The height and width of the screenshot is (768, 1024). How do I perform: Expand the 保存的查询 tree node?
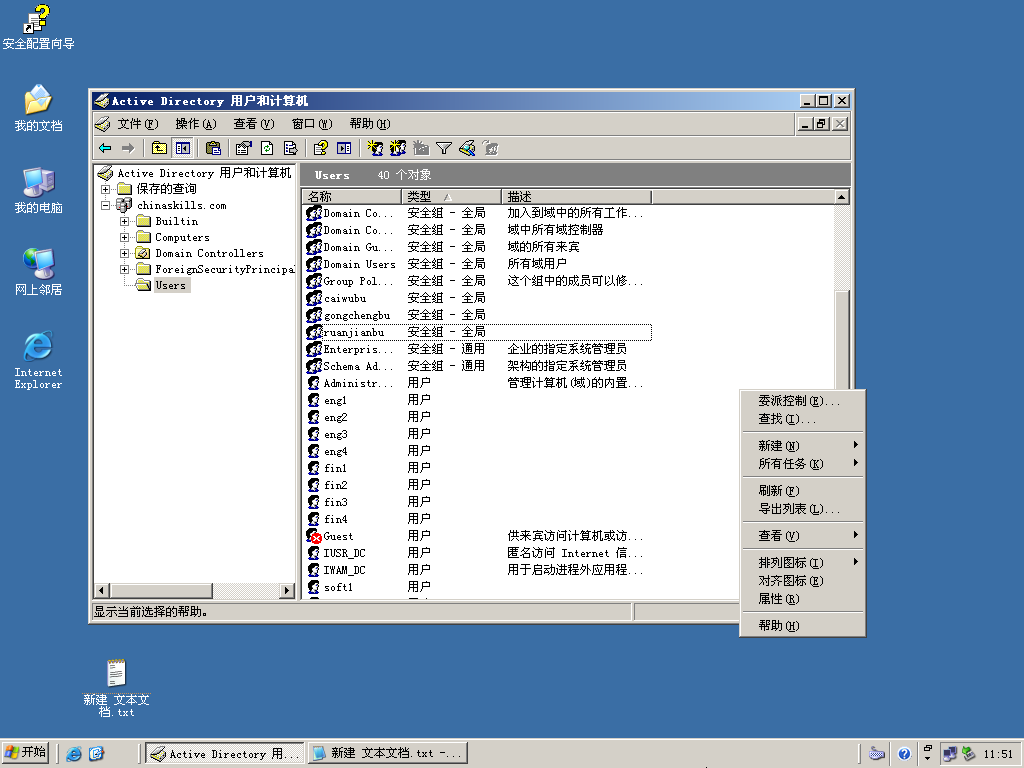click(x=105, y=189)
